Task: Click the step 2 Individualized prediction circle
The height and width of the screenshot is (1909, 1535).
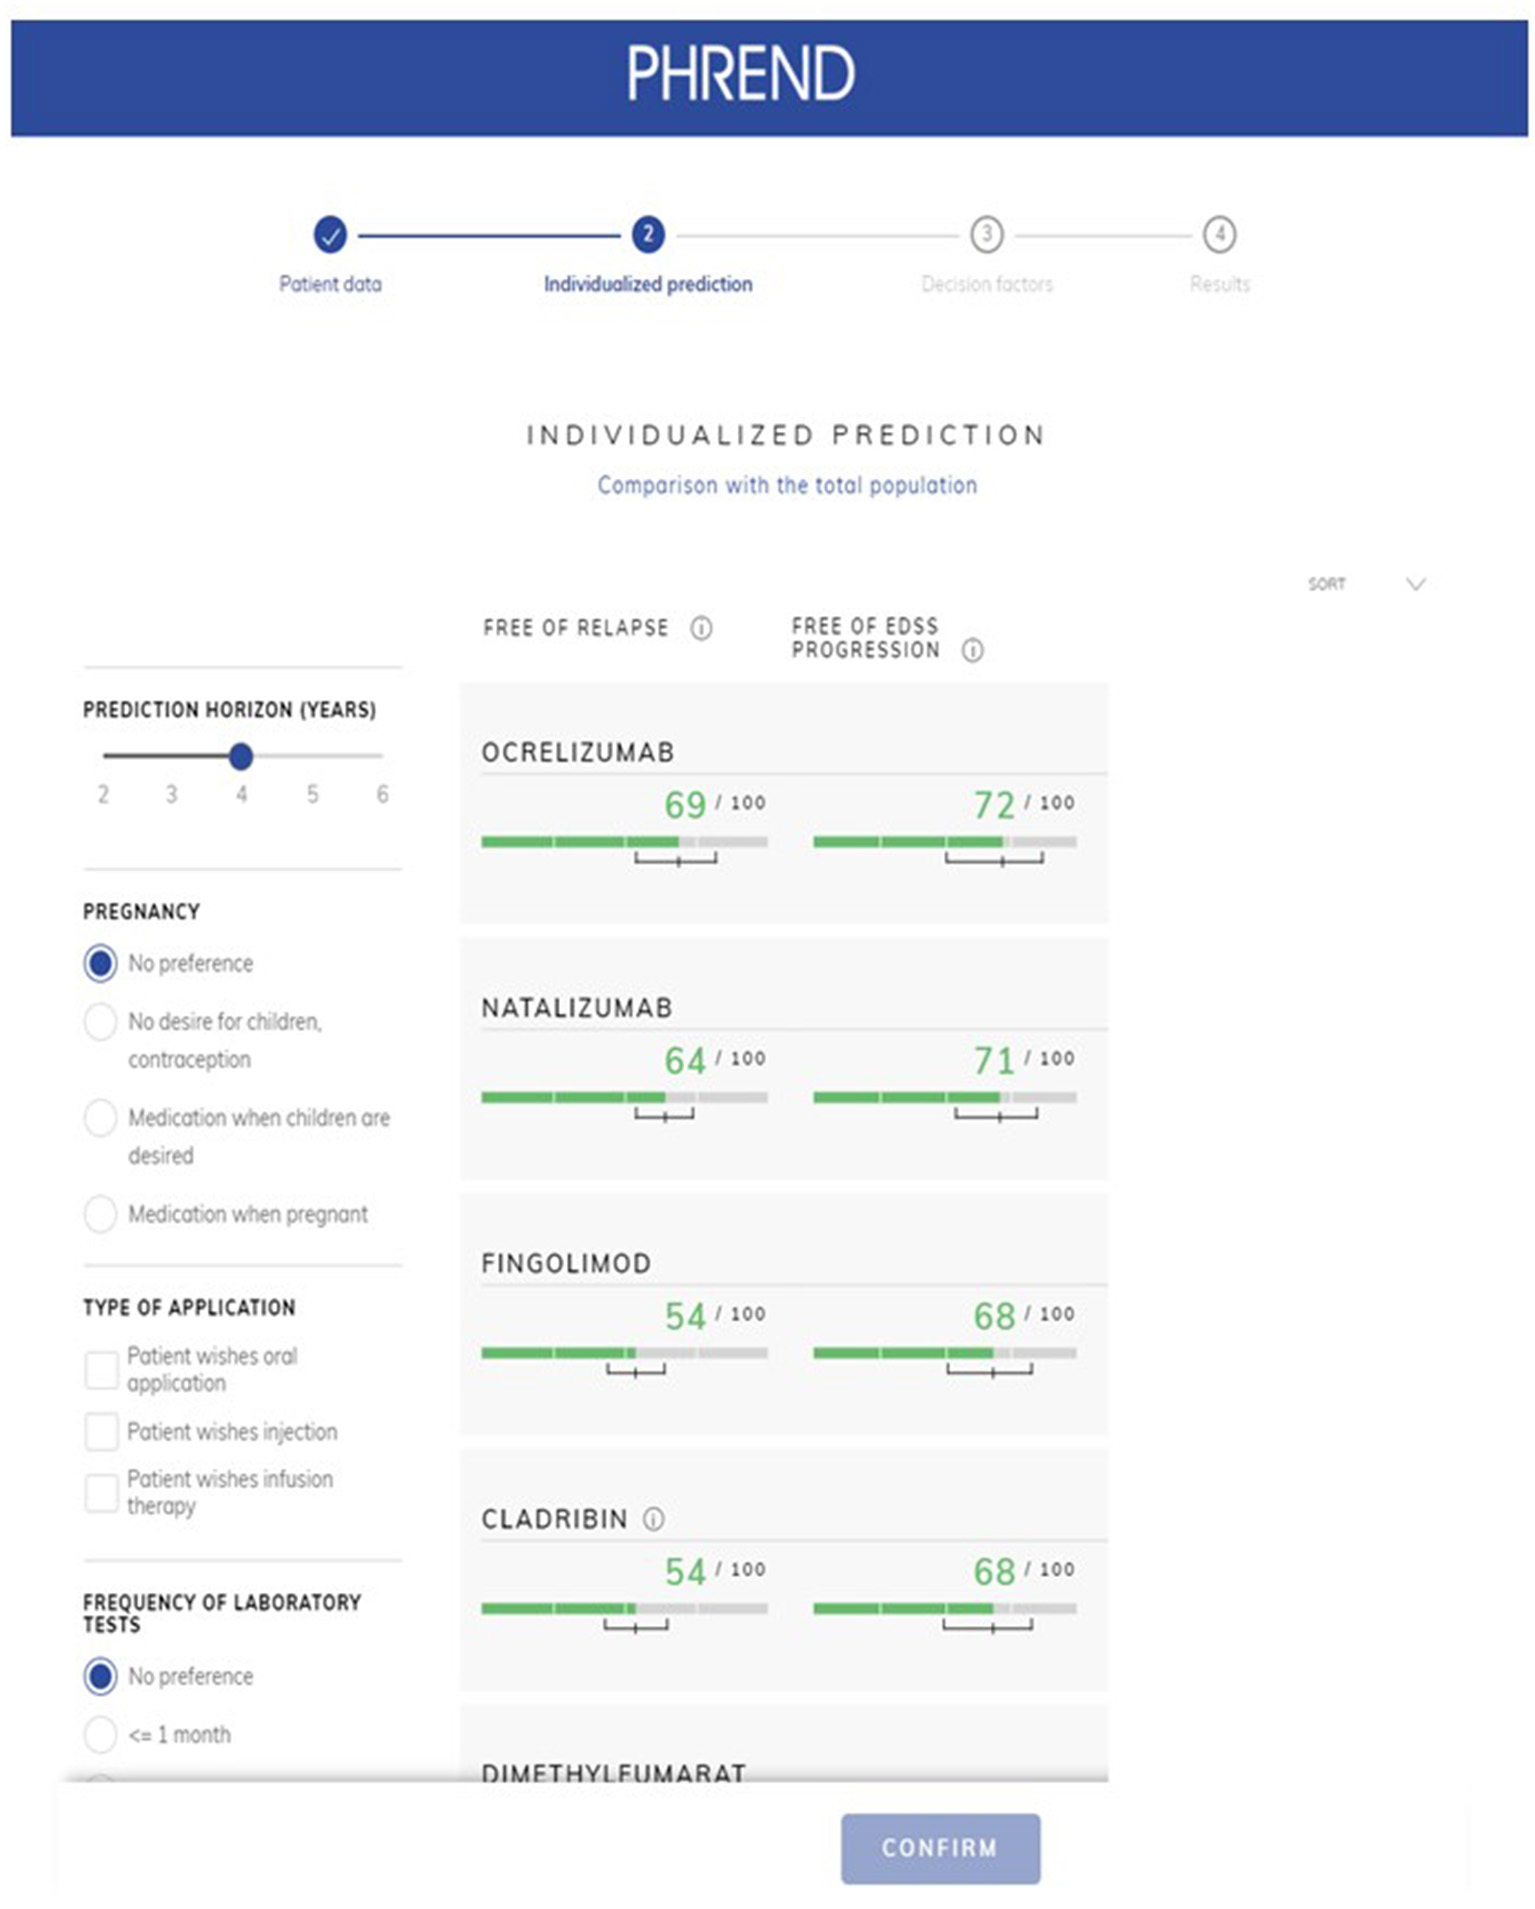Action: tap(648, 235)
